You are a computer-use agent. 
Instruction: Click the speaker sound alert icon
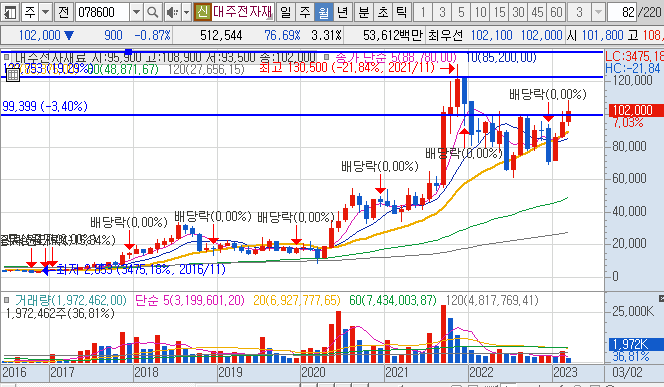click(172, 12)
